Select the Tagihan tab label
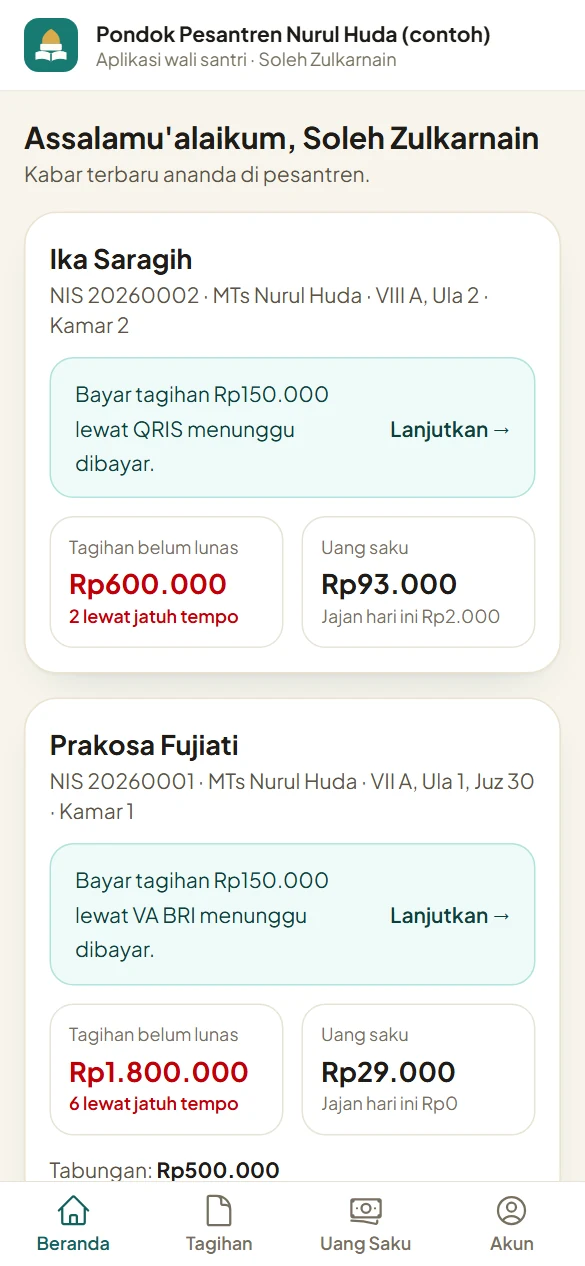Image resolution: width=585 pixels, height=1266 pixels. pyautogui.click(x=219, y=1244)
